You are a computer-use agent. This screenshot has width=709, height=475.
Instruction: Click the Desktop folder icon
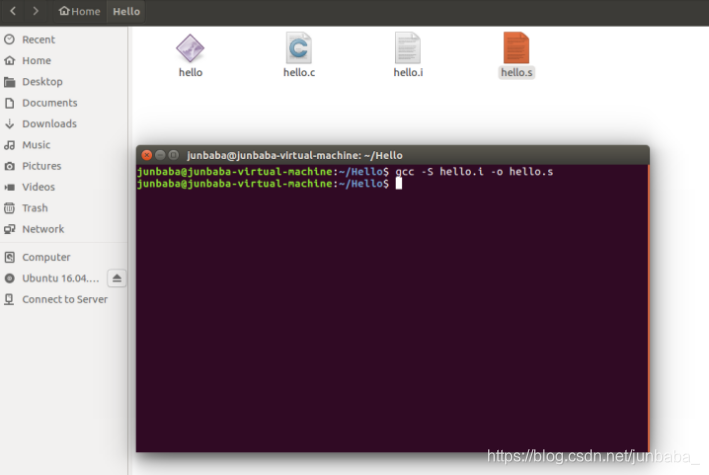pyautogui.click(x=9, y=82)
